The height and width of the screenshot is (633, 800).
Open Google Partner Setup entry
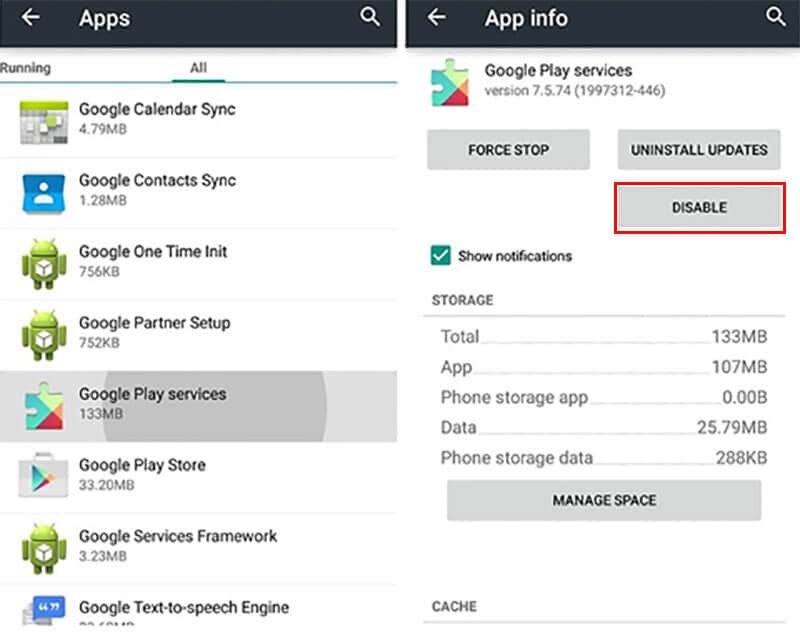click(x=198, y=335)
